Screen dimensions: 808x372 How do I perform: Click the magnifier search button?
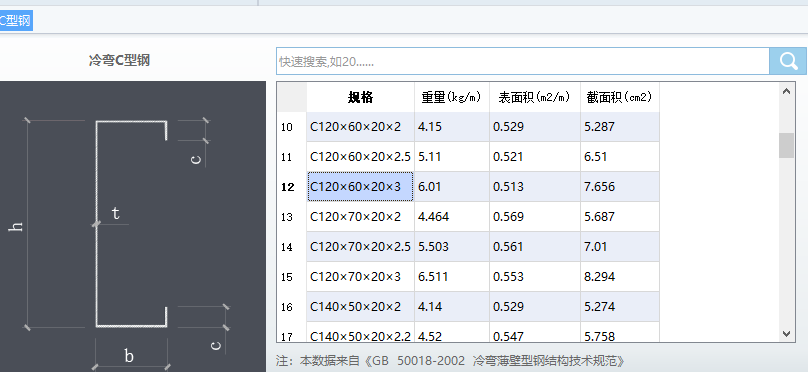(x=787, y=61)
